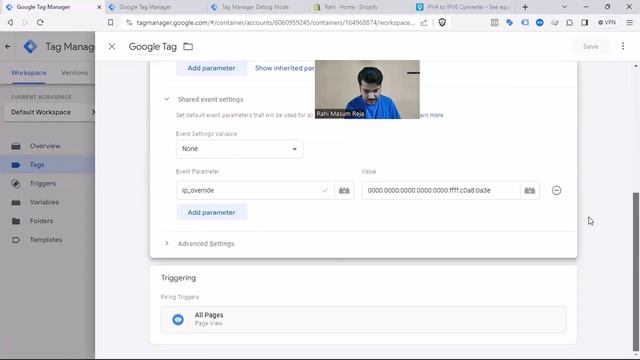Click the All Pages trigger eye icon
This screenshot has width=640, height=360.
click(x=178, y=320)
